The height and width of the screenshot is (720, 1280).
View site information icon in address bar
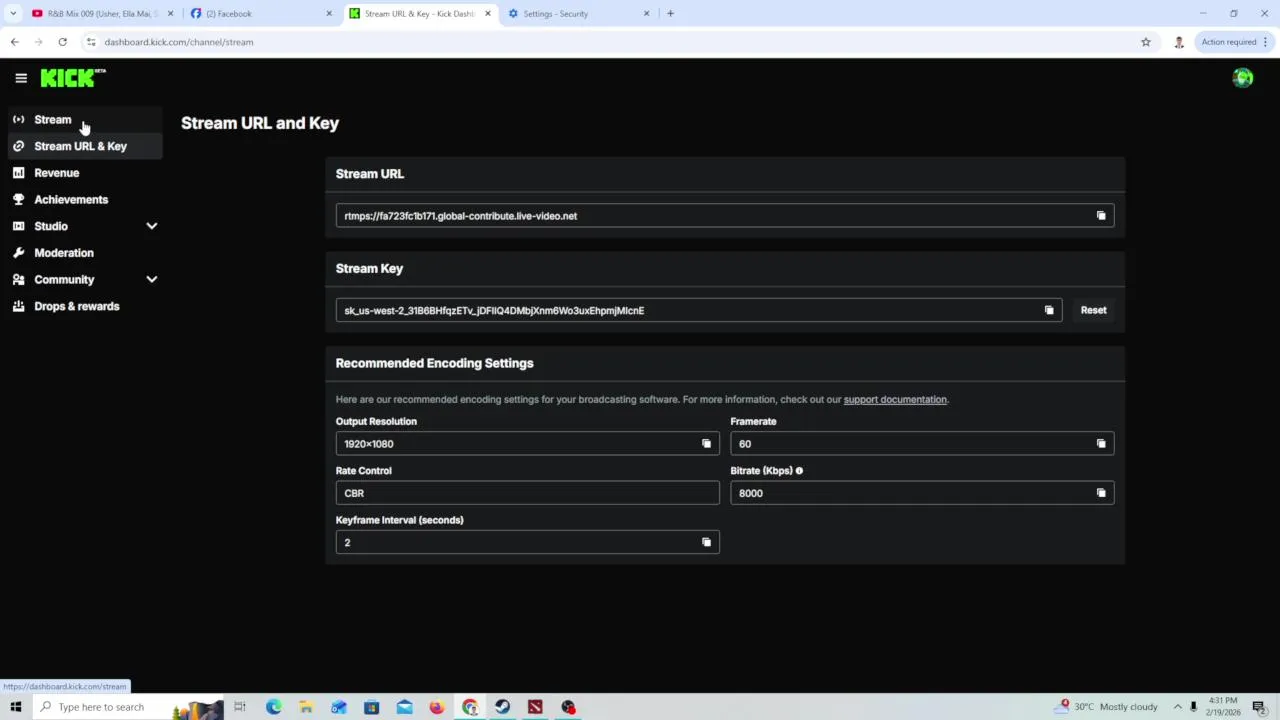coord(91,42)
